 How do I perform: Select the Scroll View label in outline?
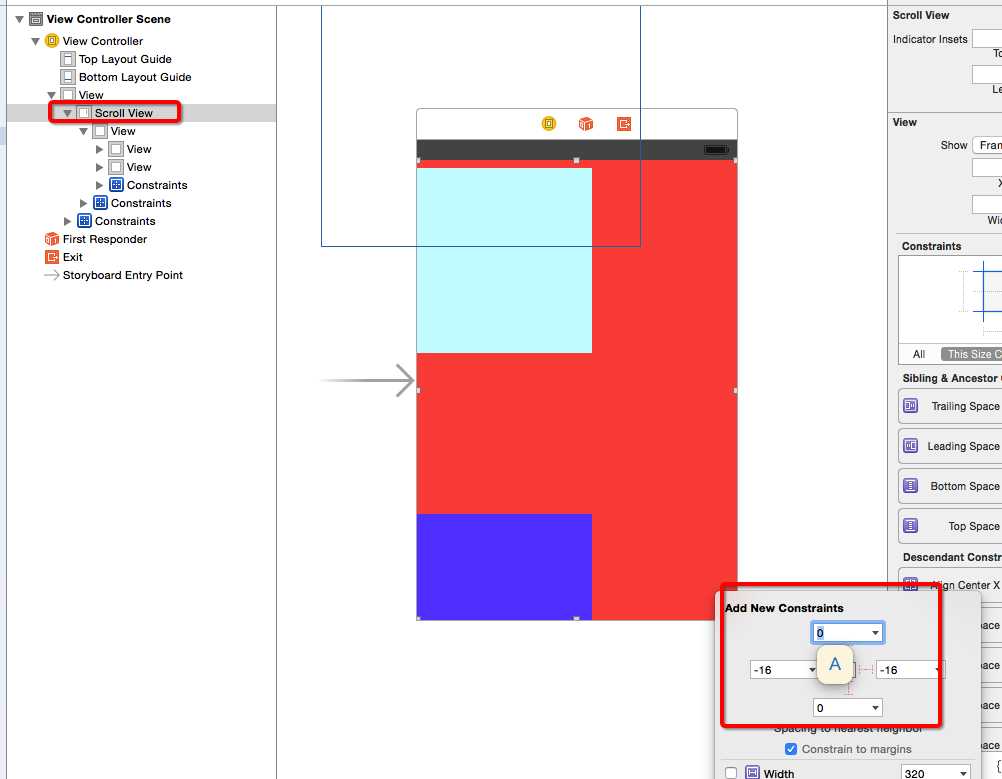point(124,113)
